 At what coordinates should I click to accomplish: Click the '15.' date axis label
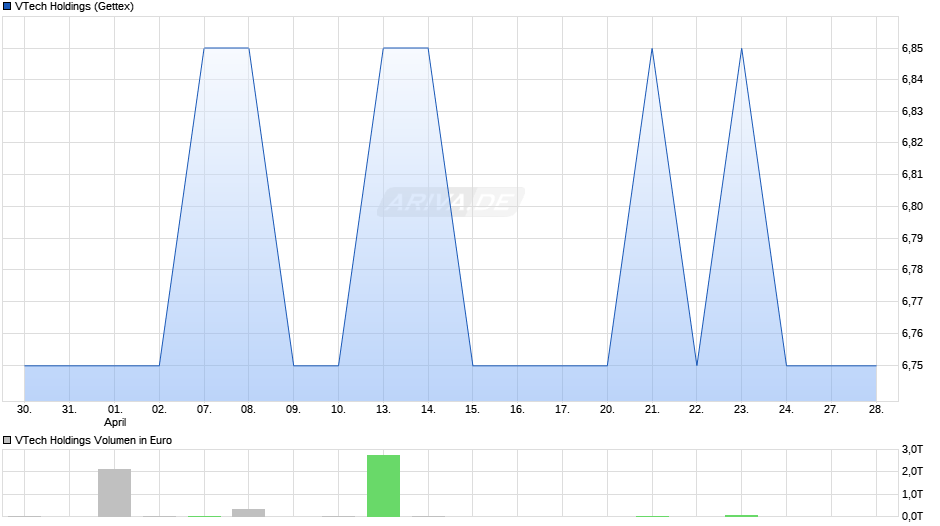coord(472,410)
